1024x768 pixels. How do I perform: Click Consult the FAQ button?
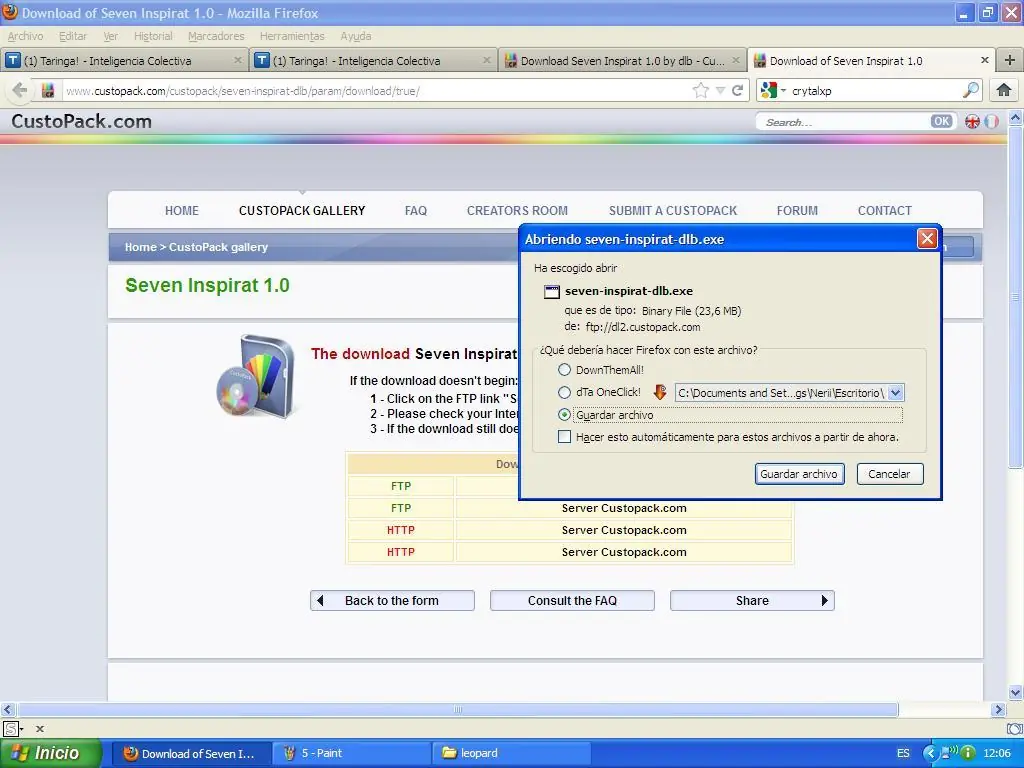tap(572, 600)
